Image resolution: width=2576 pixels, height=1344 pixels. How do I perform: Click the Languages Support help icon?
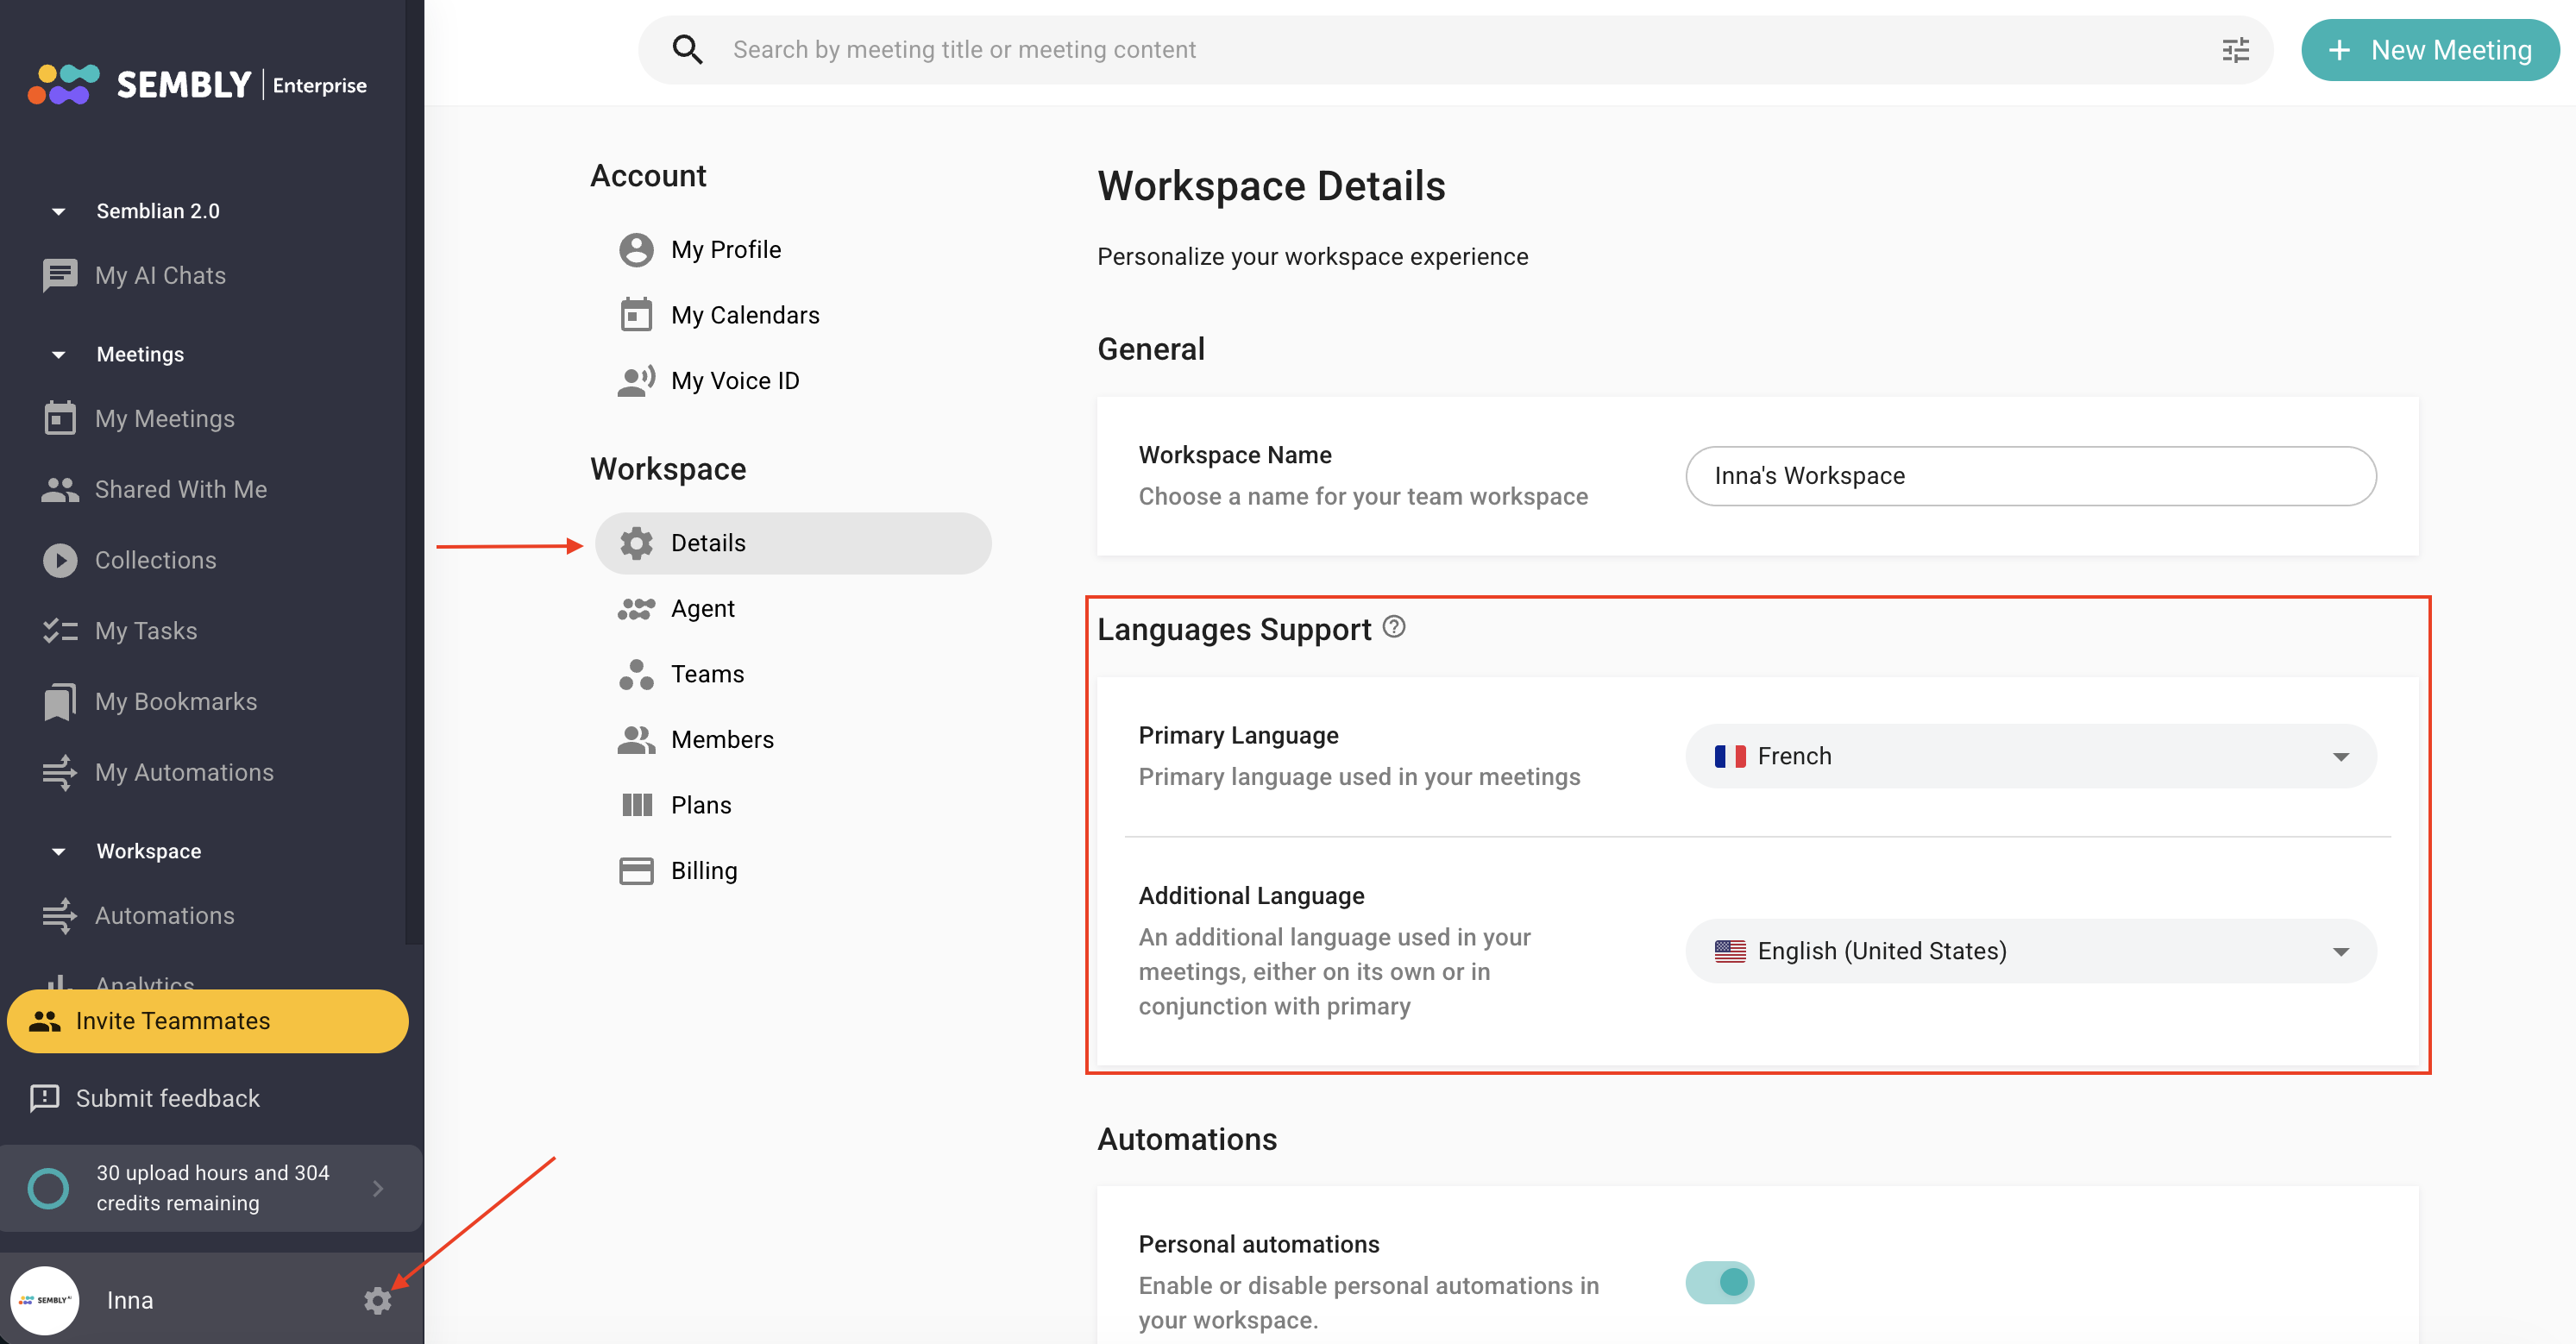(1393, 627)
